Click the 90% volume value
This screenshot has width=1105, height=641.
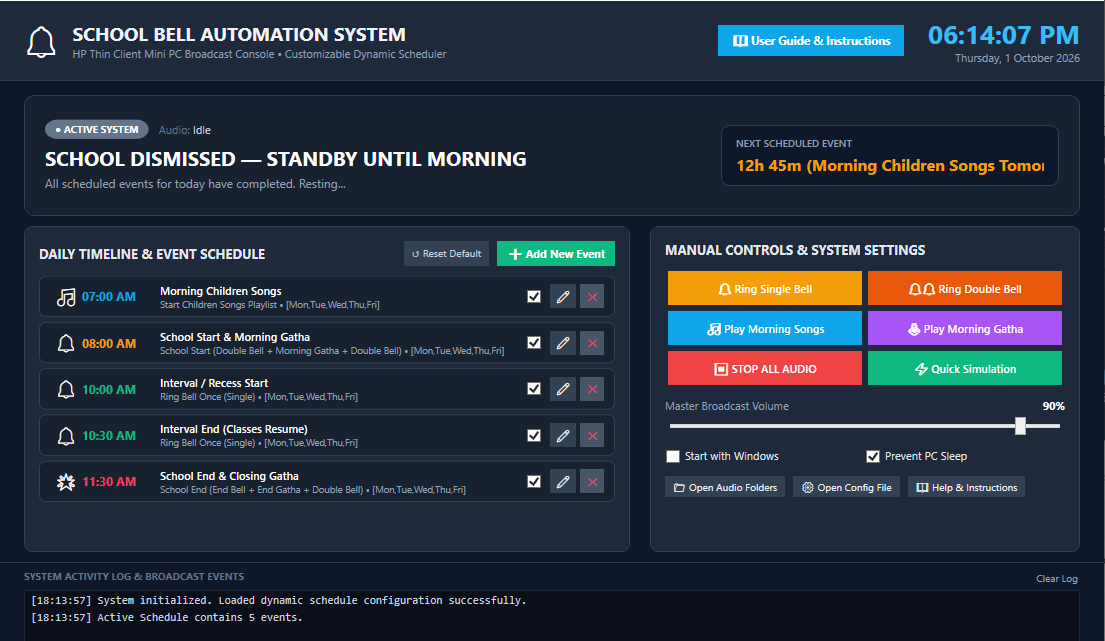[x=1054, y=406]
